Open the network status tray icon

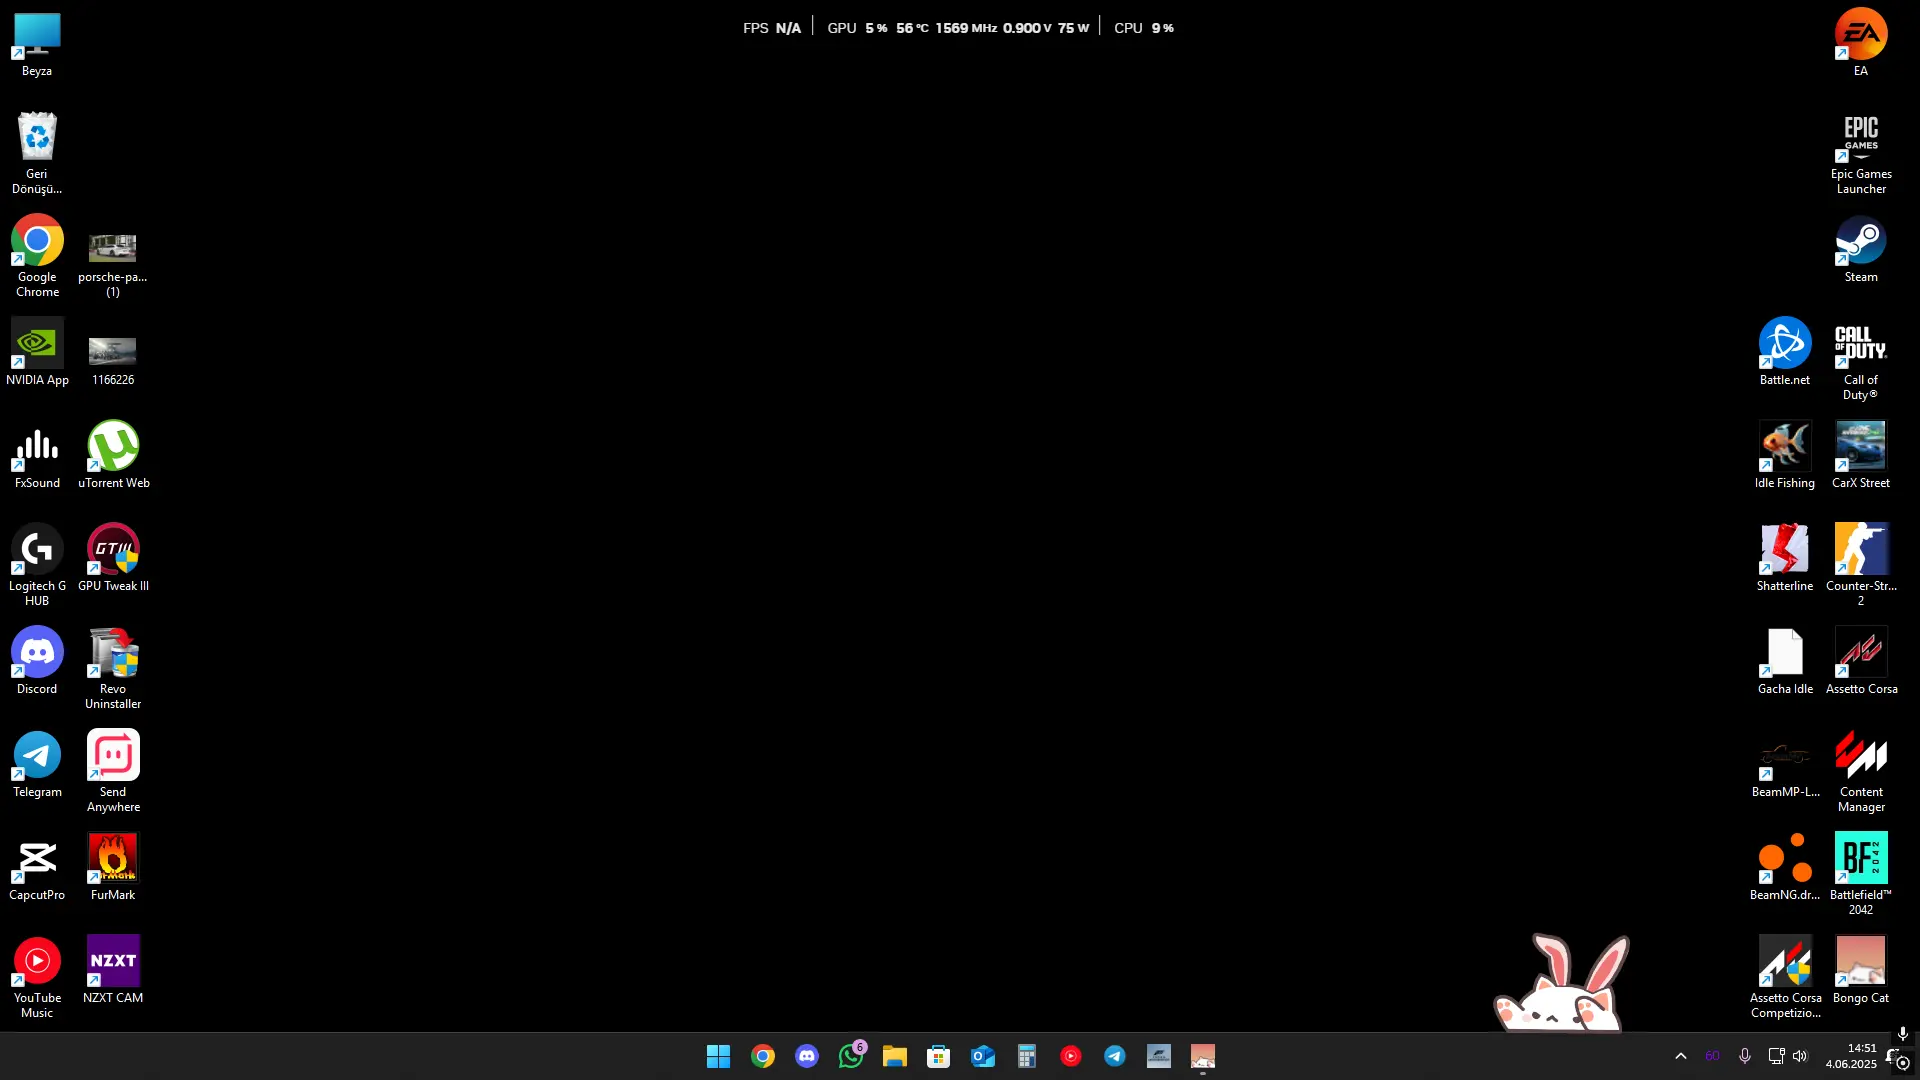pyautogui.click(x=1776, y=1056)
